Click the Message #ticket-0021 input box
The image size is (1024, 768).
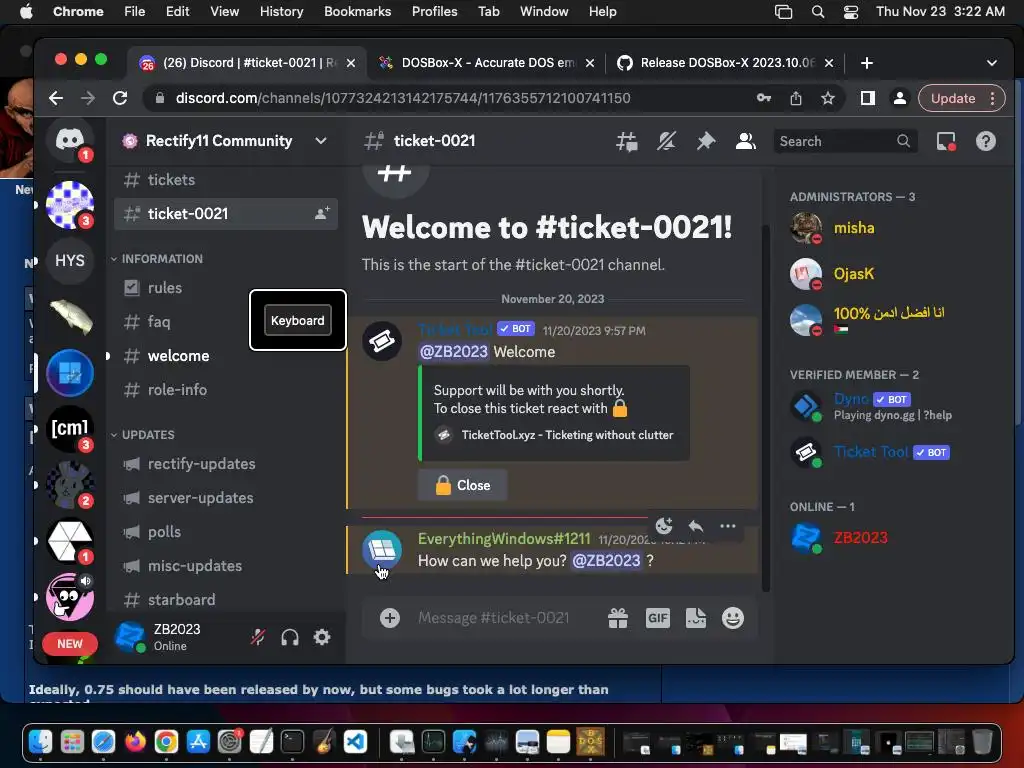(493, 618)
